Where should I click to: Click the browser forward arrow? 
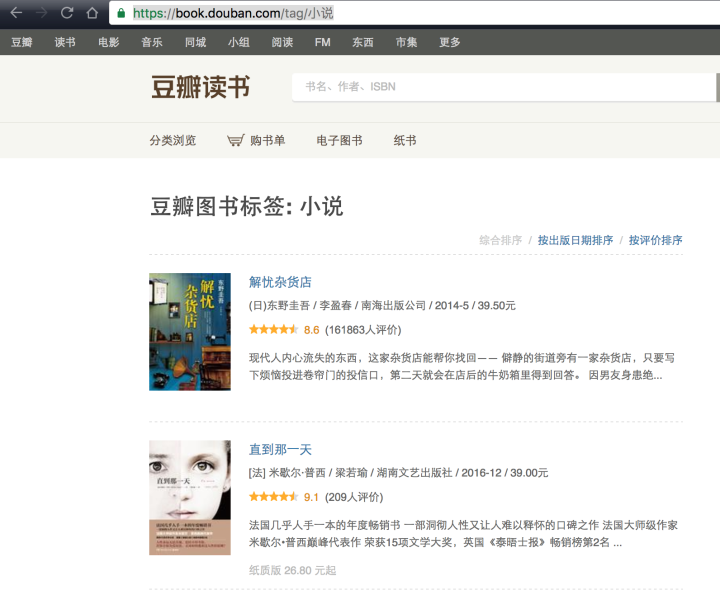point(41,13)
